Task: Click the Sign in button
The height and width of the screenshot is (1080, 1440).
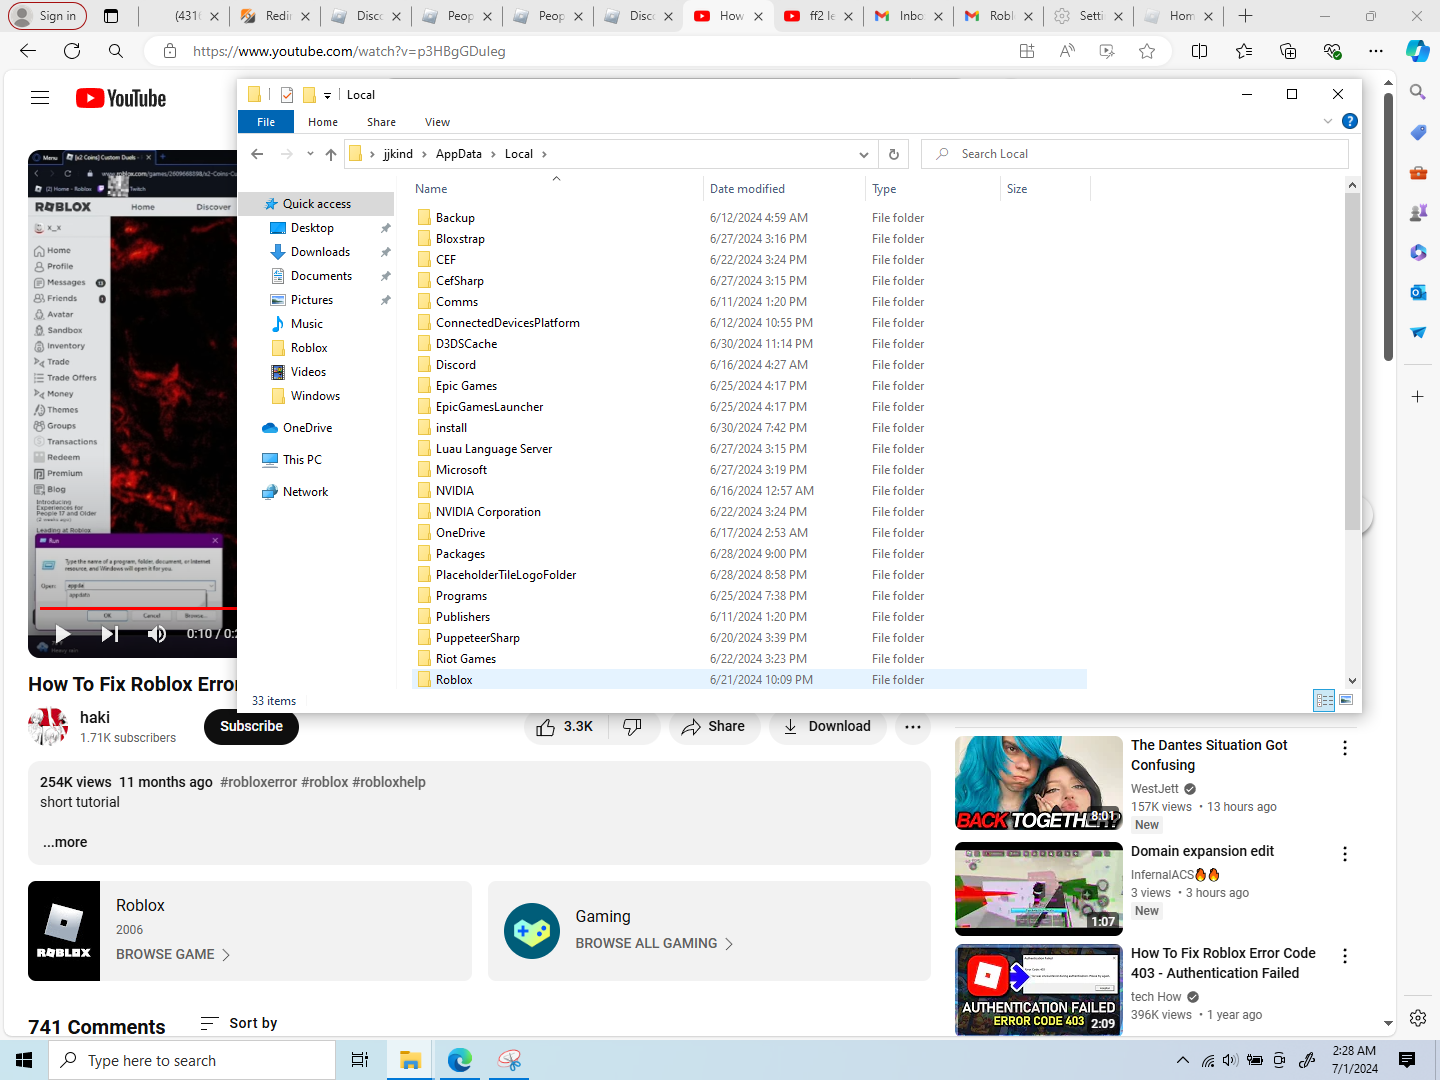Action: coord(48,16)
